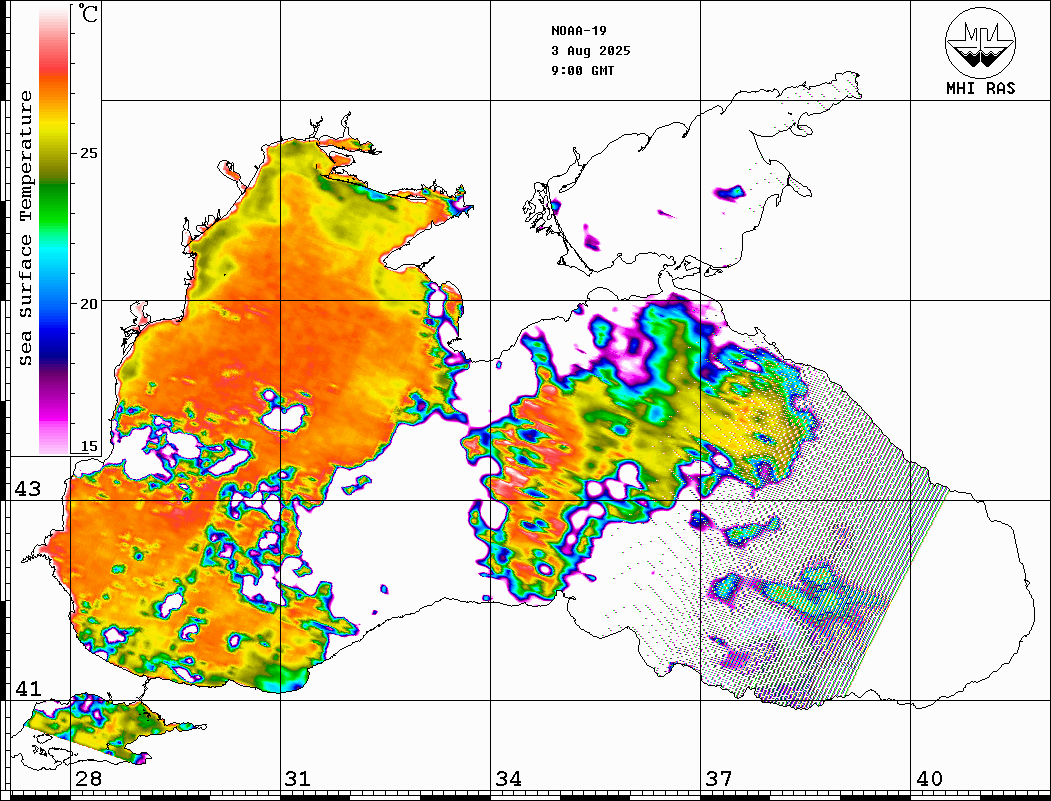This screenshot has width=1051, height=801.
Task: Click the time label '9:00 GMT'
Action: coord(582,71)
